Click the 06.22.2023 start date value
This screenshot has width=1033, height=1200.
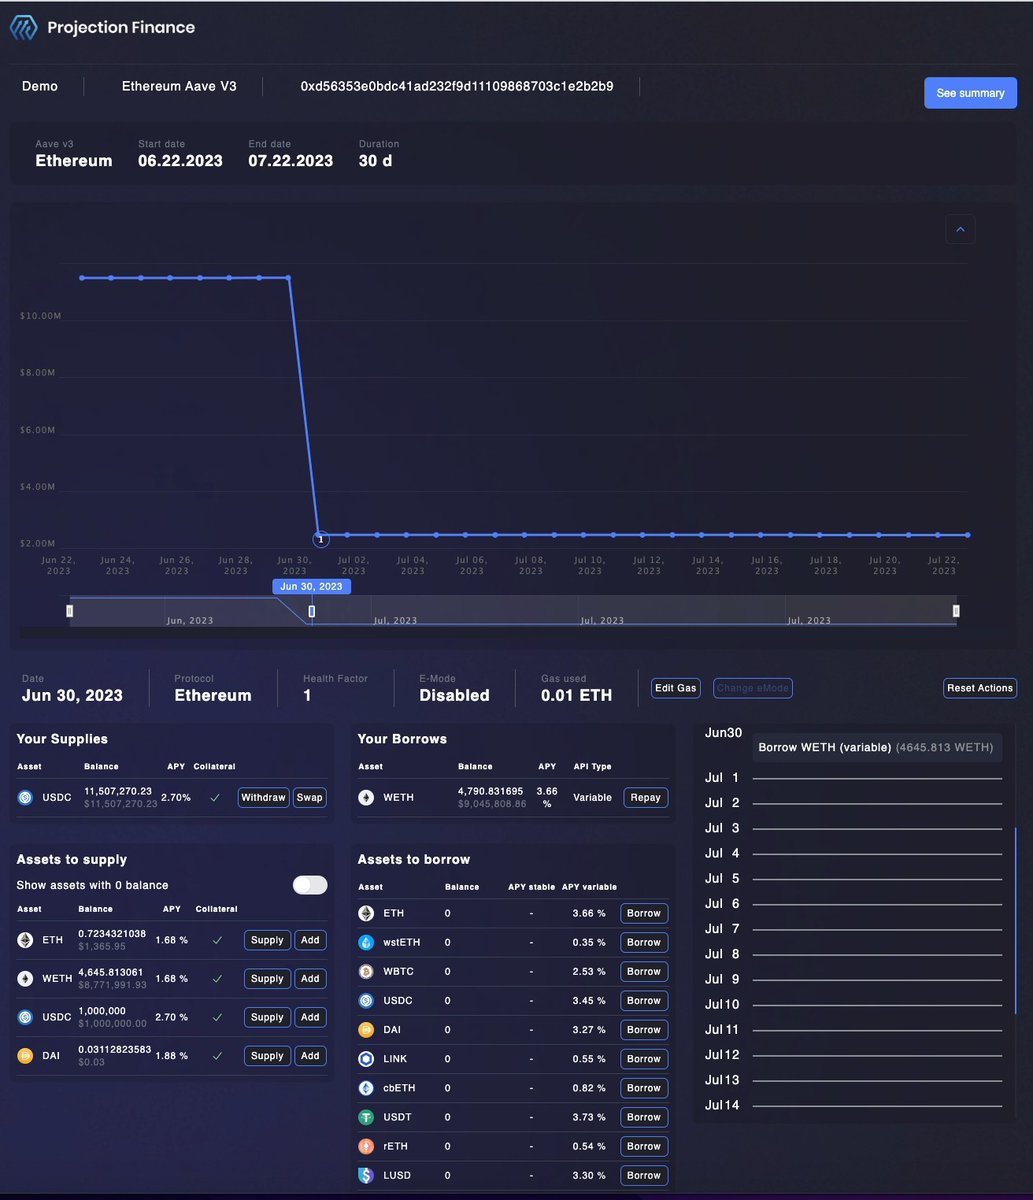coord(180,160)
